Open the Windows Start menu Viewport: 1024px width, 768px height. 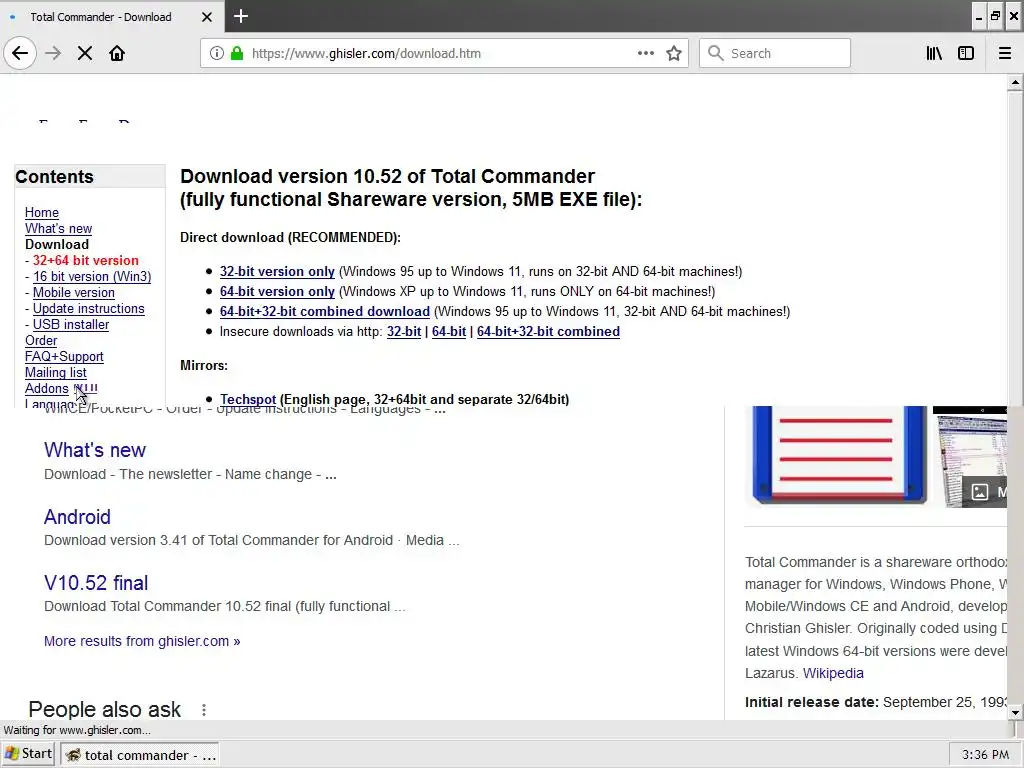[x=28, y=754]
